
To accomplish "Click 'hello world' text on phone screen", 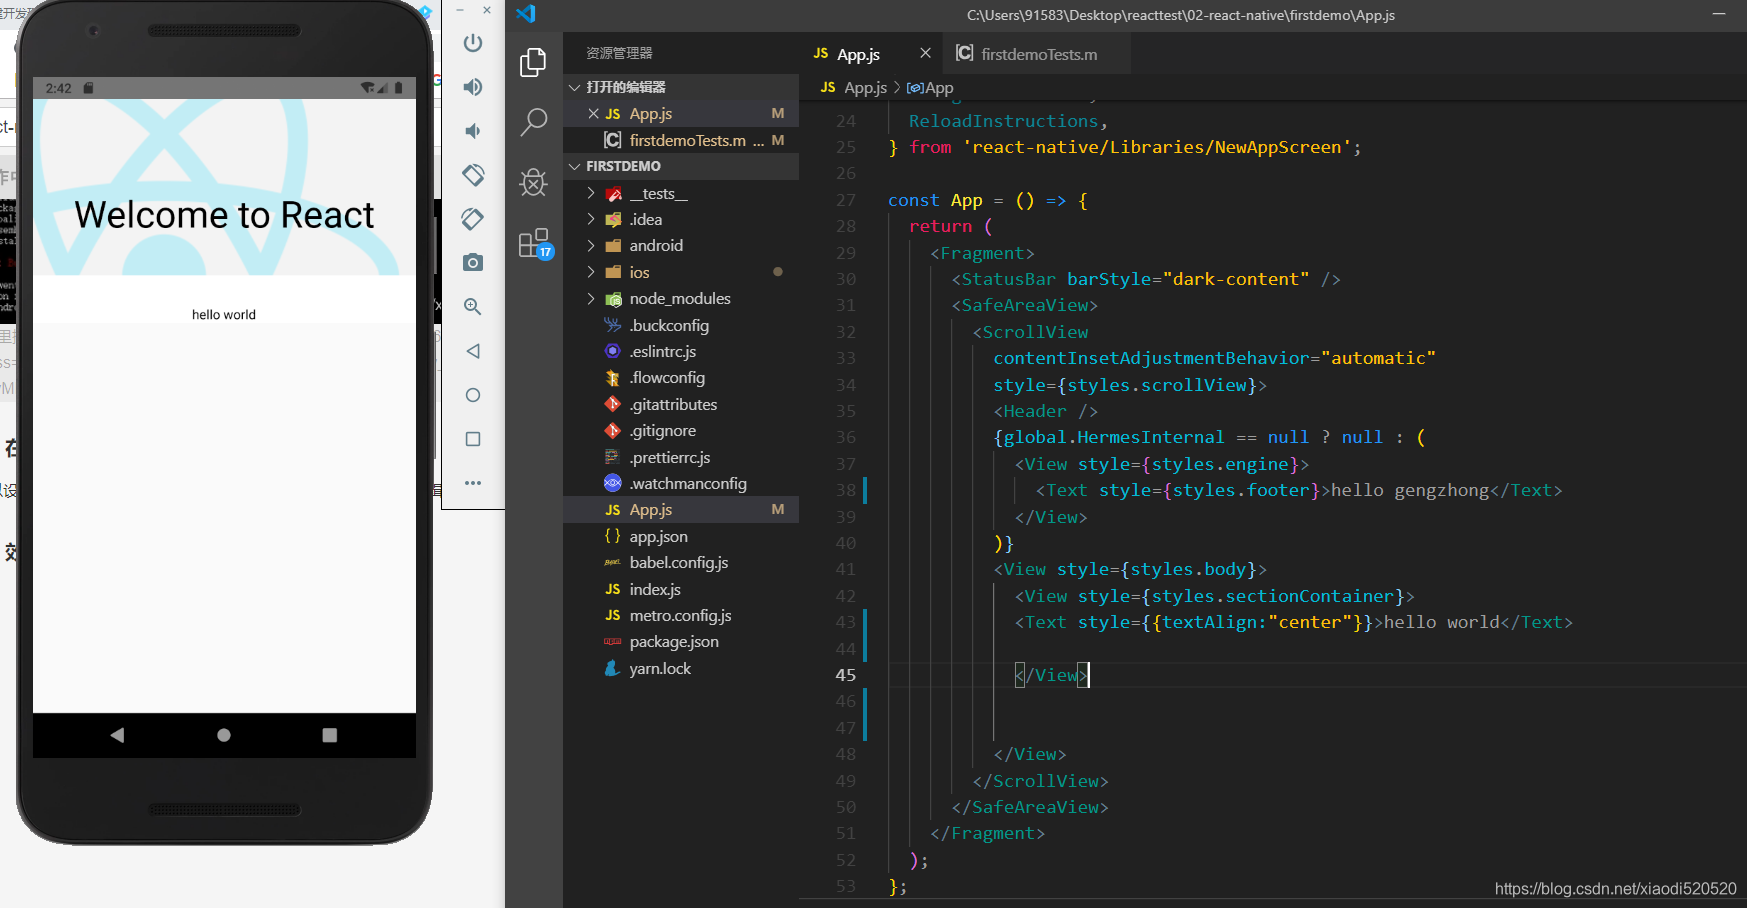I will (x=224, y=315).
